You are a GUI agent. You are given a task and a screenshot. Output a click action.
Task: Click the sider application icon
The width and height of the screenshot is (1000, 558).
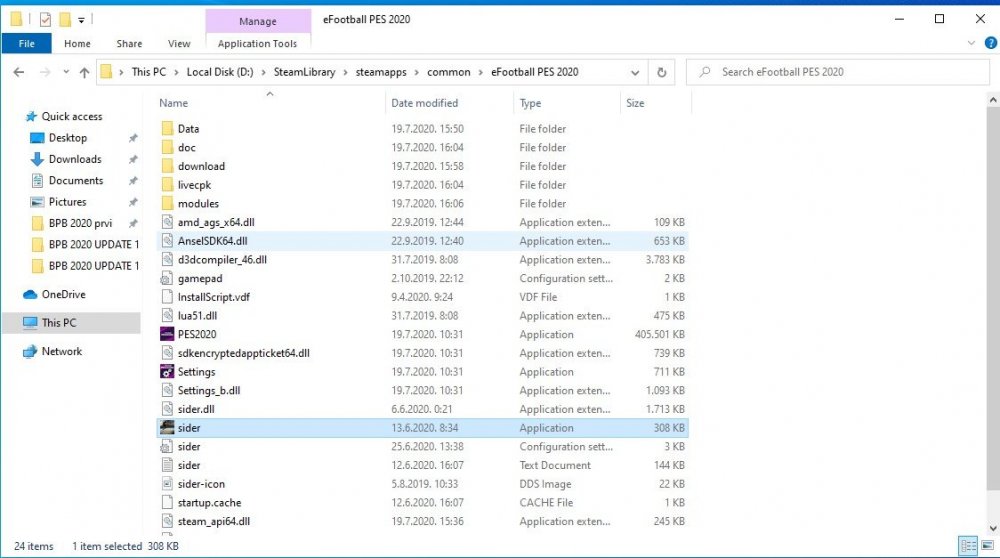tap(167, 428)
